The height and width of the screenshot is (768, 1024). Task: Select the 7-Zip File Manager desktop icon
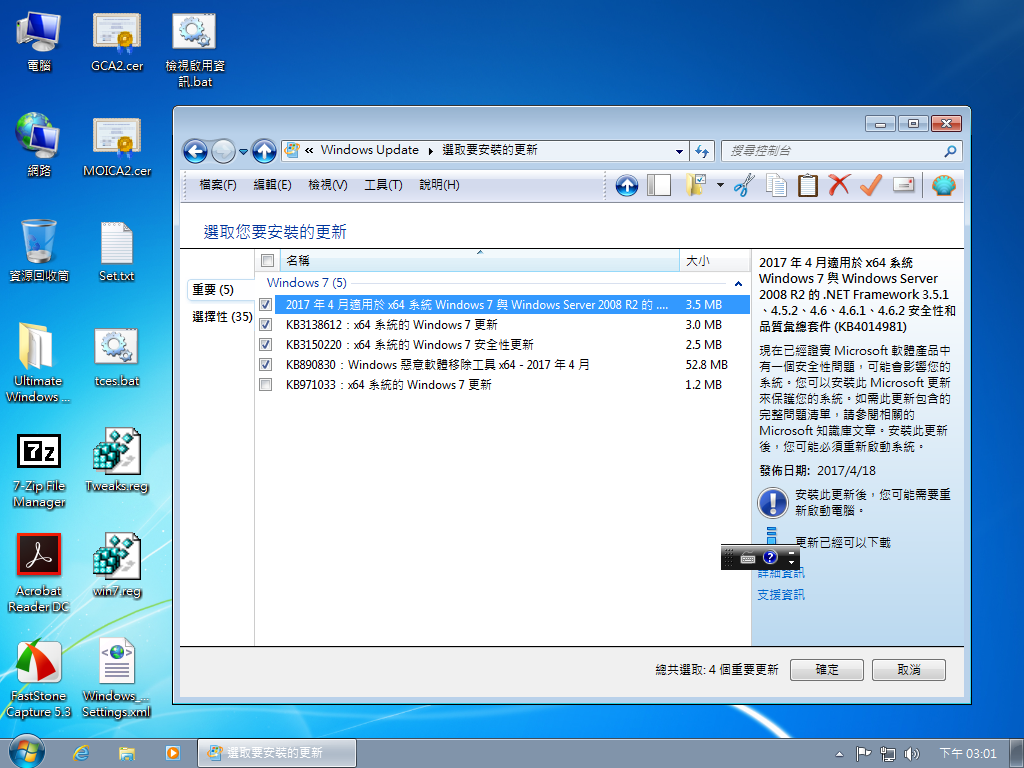(x=39, y=470)
